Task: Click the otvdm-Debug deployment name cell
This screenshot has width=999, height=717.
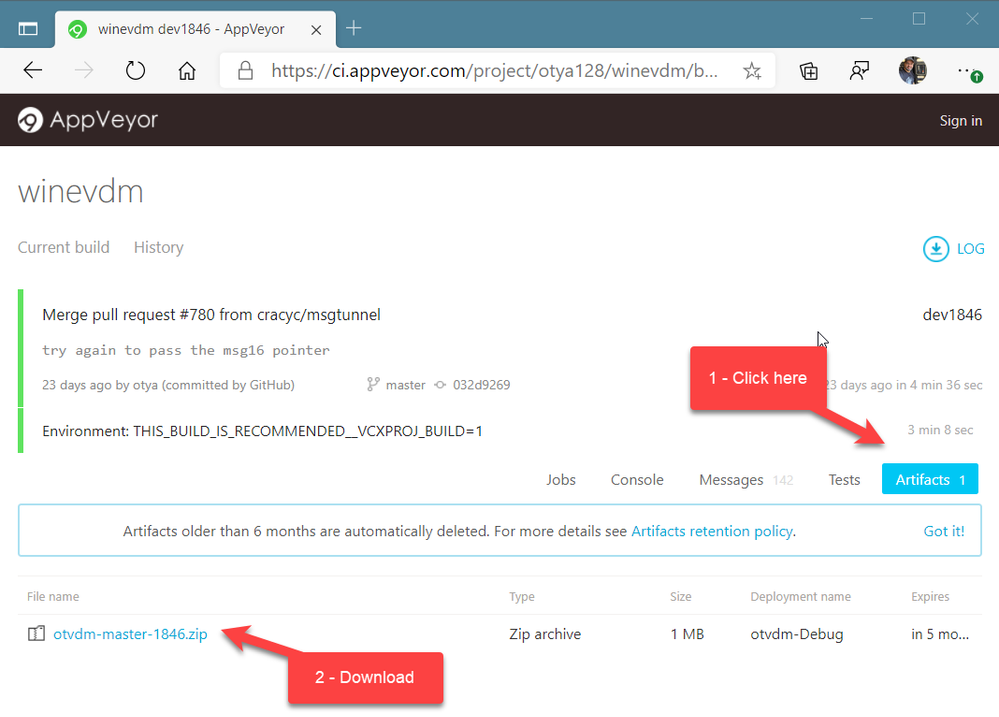Action: pos(796,634)
